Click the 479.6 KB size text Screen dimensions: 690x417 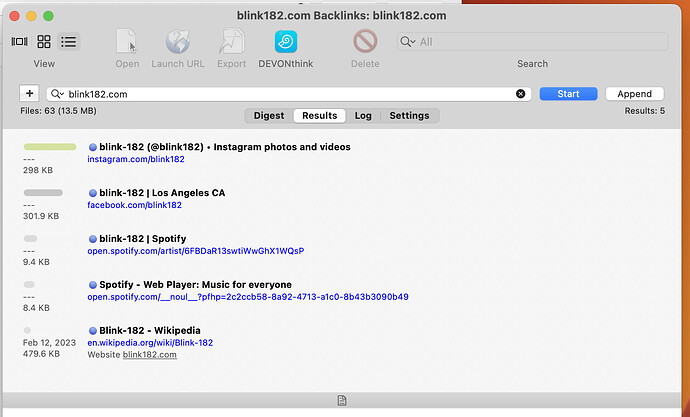click(41, 354)
